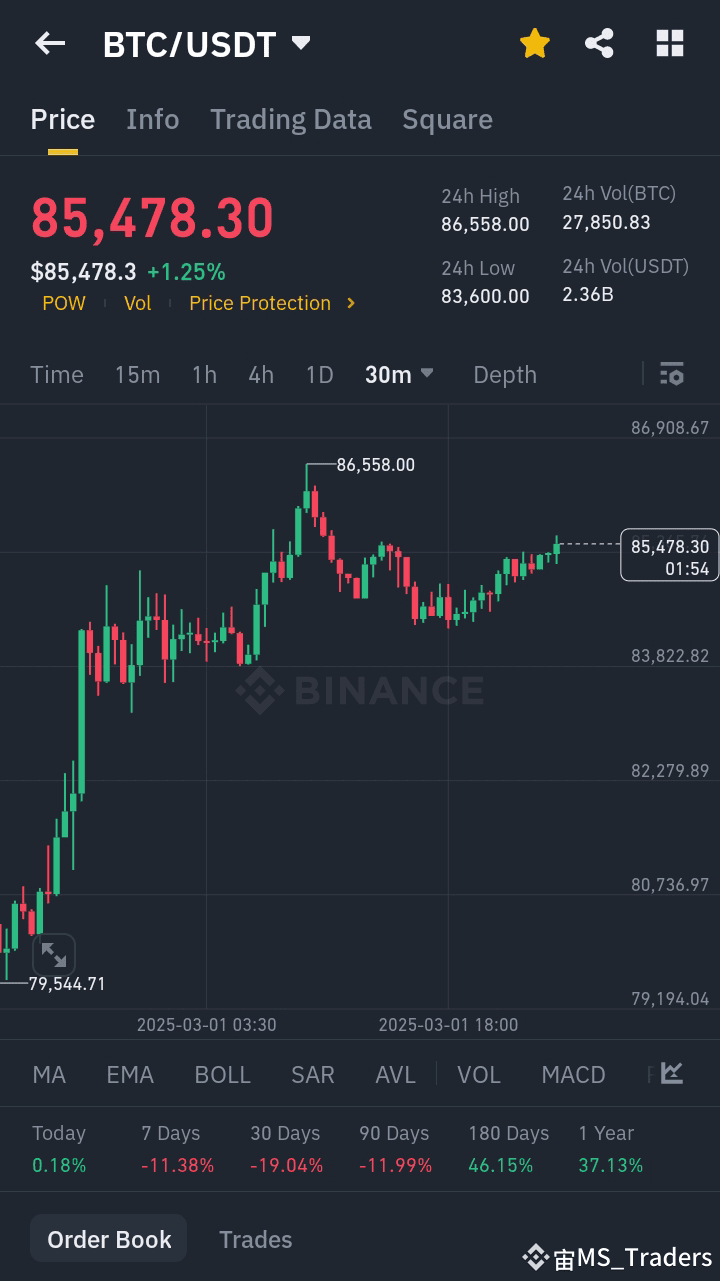Open the share options with the share icon
720x1281 pixels.
[599, 43]
